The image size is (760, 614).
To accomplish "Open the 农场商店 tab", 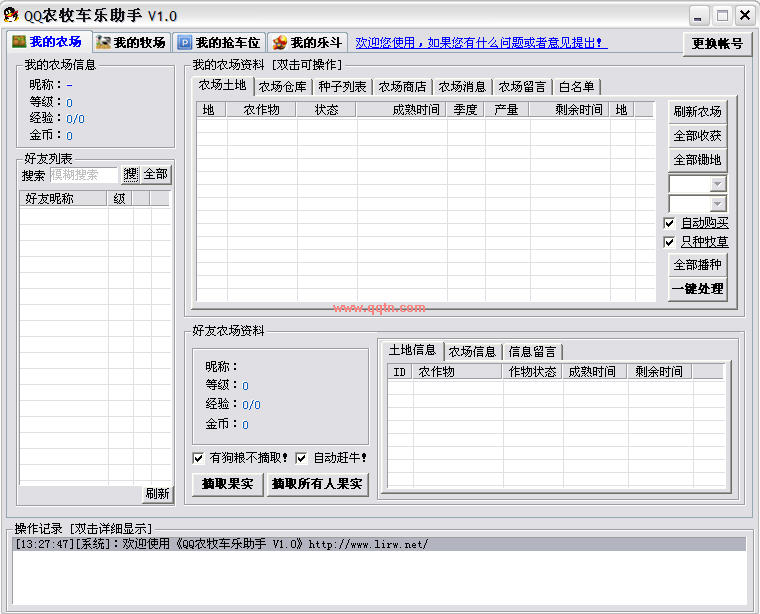I will tap(402, 87).
